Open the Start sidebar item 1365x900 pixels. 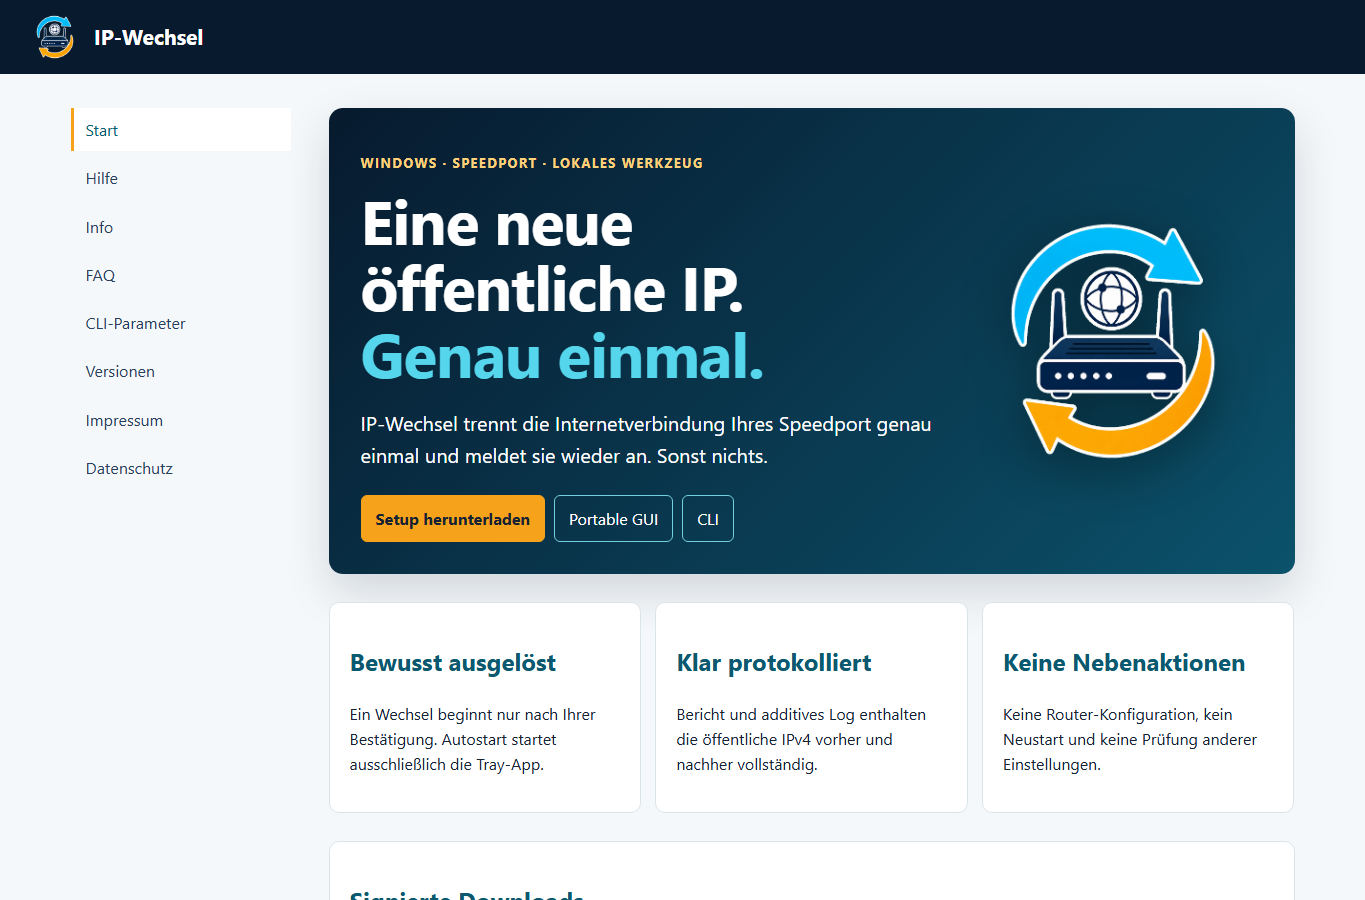pyautogui.click(x=181, y=130)
